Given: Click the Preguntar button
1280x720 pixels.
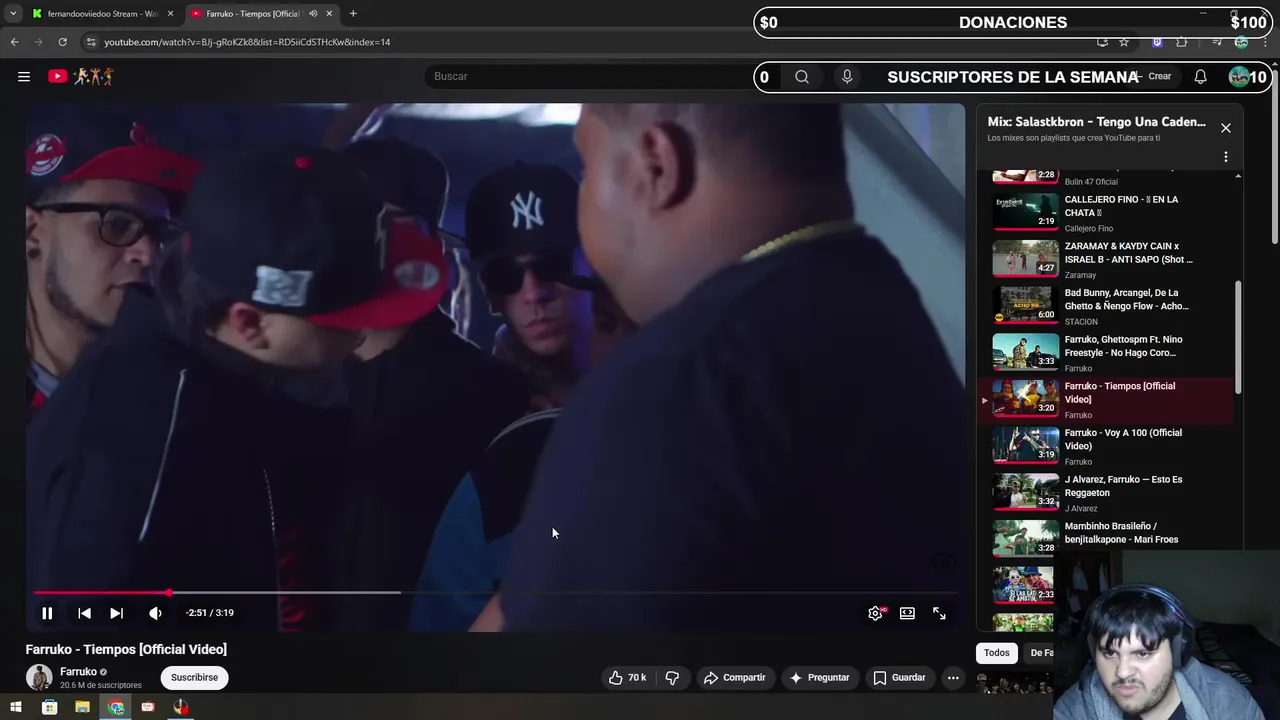Looking at the screenshot, I should (x=819, y=678).
